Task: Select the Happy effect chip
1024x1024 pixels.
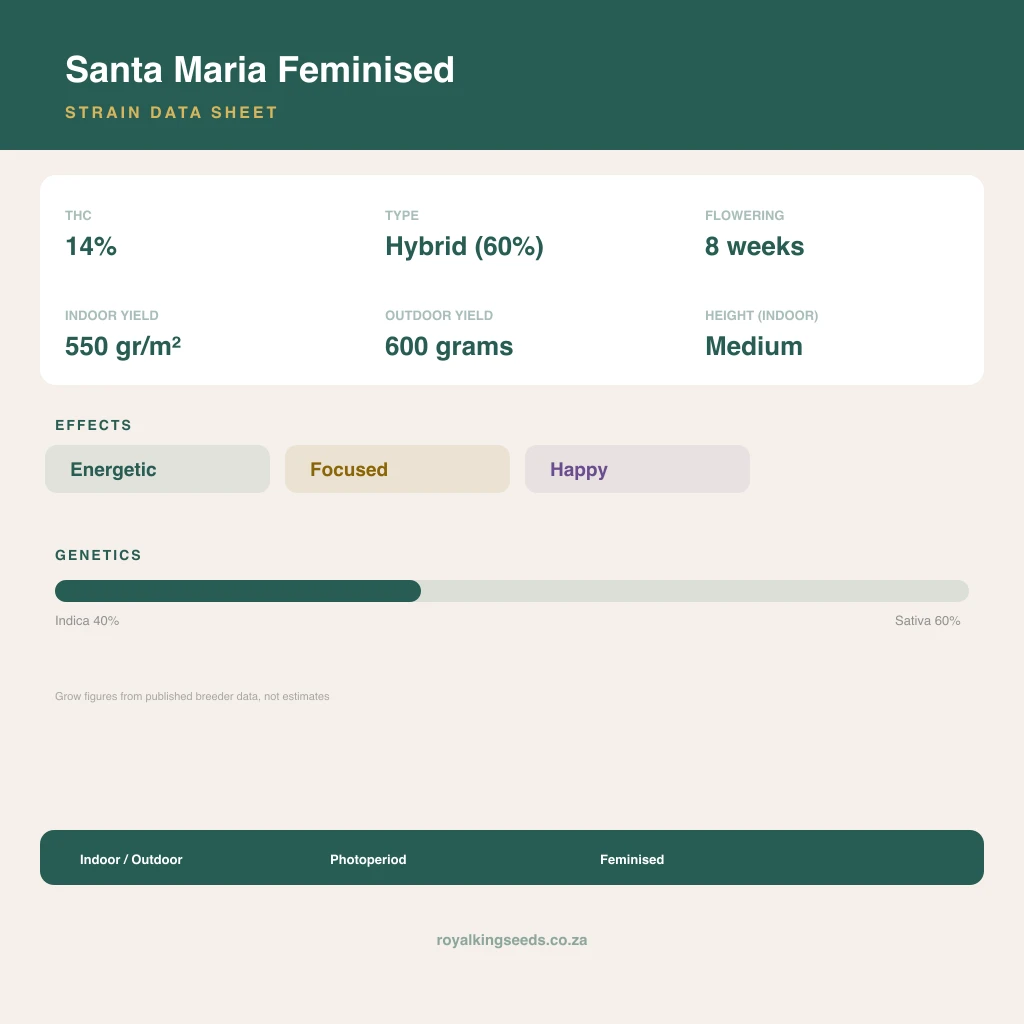Action: tap(637, 469)
